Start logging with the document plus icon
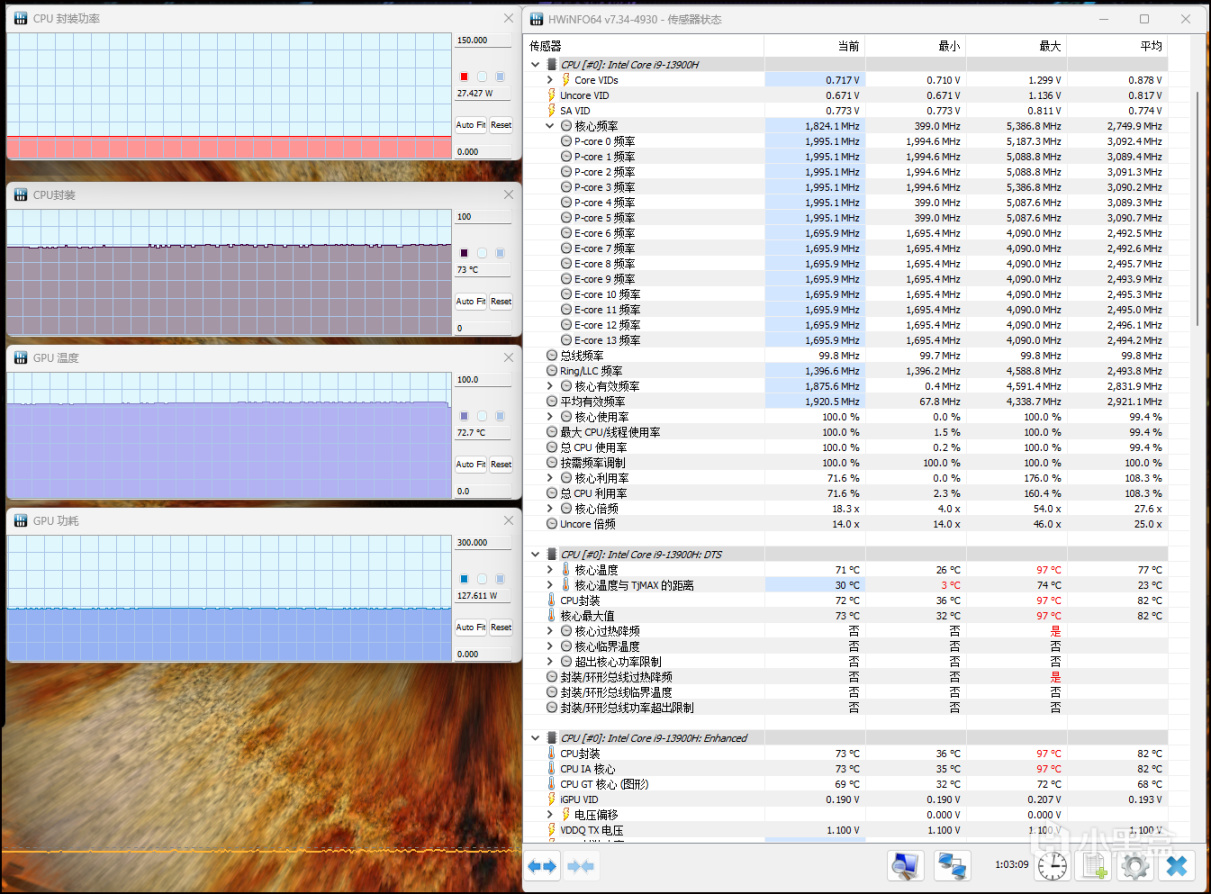 click(1096, 866)
